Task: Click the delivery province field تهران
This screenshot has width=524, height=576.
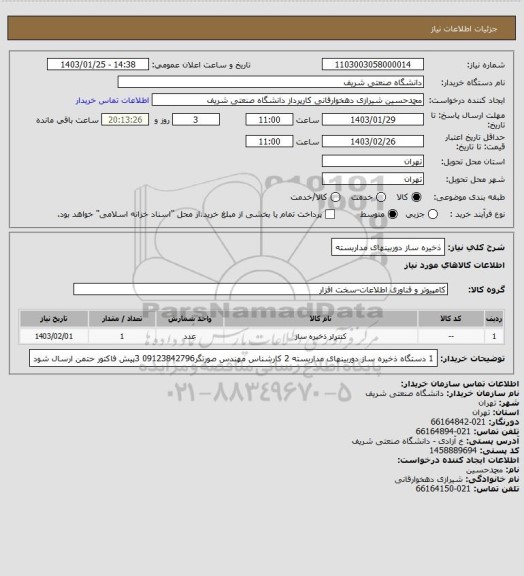Action: pos(373,161)
